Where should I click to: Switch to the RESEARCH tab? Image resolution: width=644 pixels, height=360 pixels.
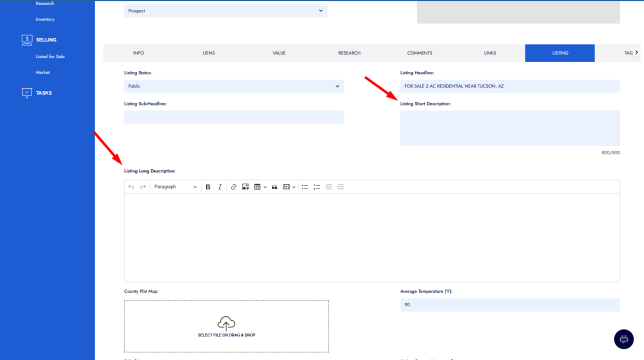[349, 53]
